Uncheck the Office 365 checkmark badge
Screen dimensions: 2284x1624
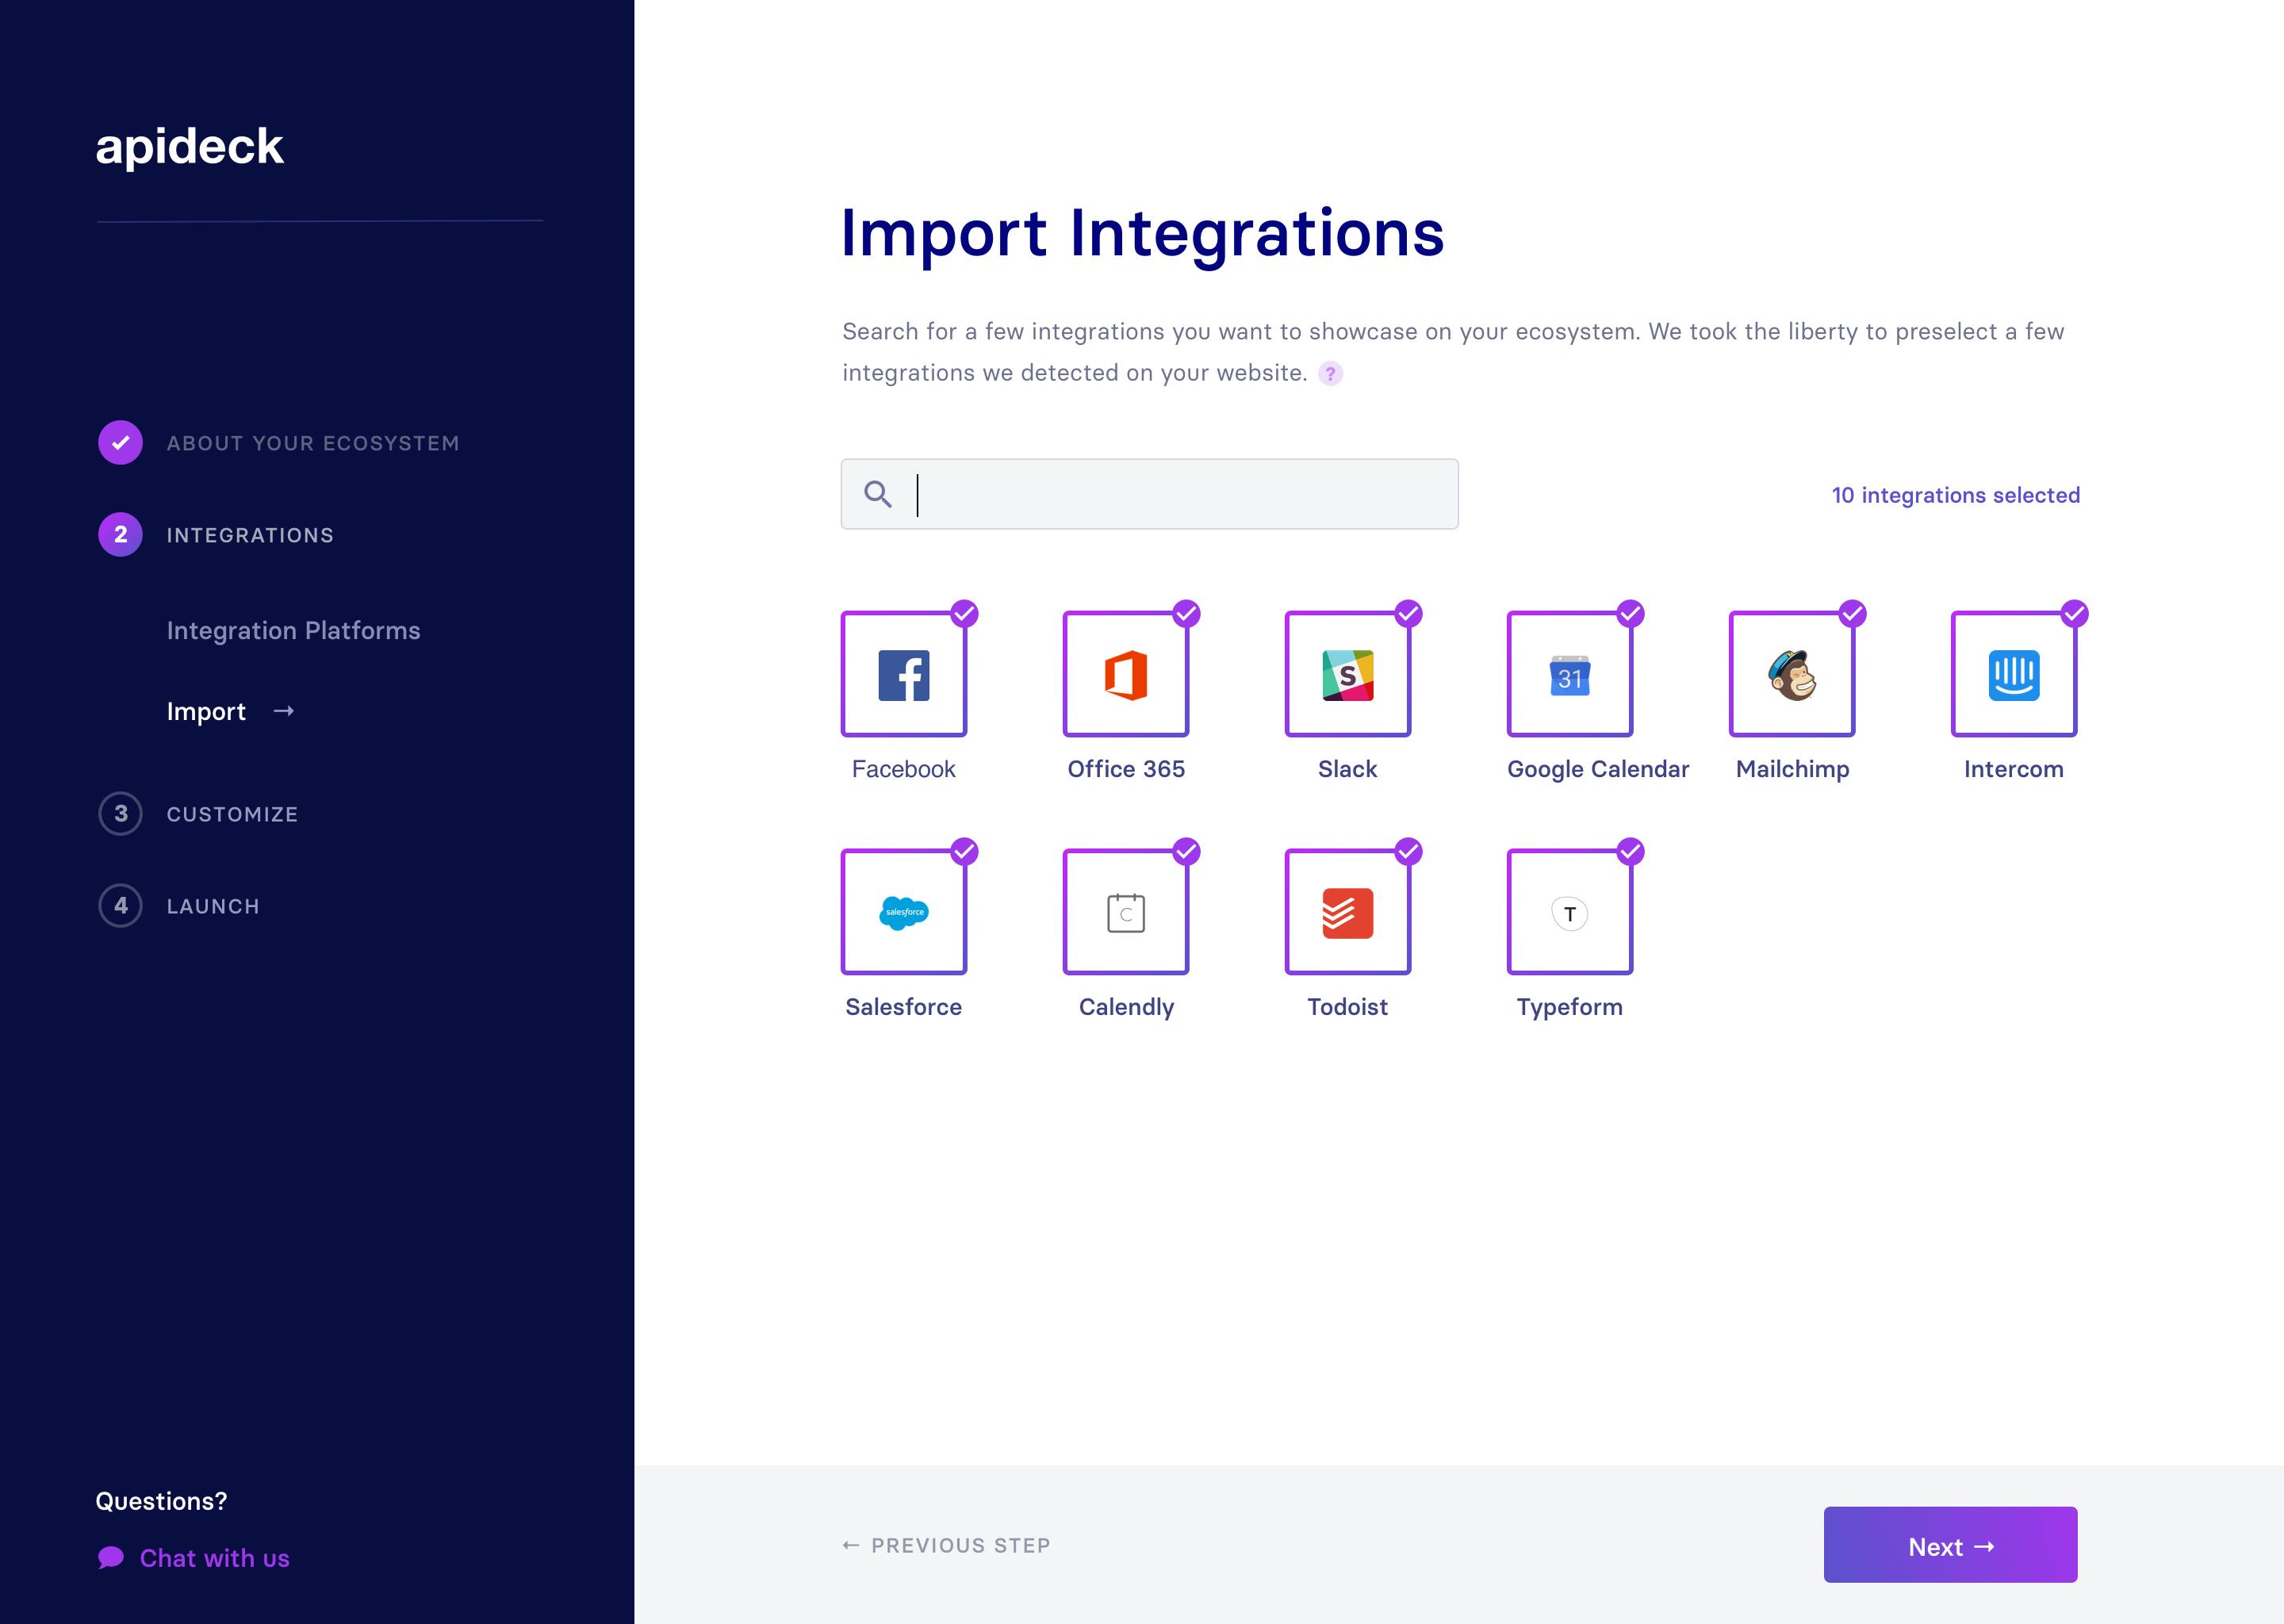(1186, 613)
